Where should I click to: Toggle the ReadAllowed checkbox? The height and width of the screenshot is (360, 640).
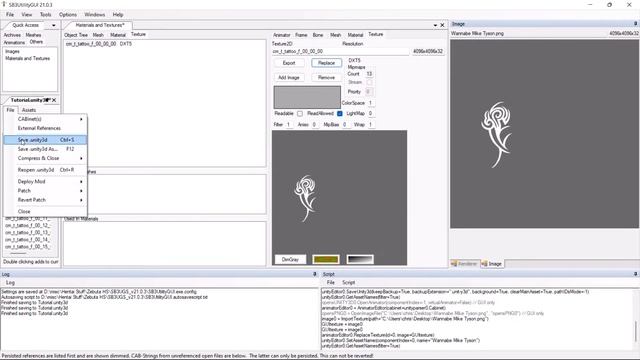pos(340,113)
